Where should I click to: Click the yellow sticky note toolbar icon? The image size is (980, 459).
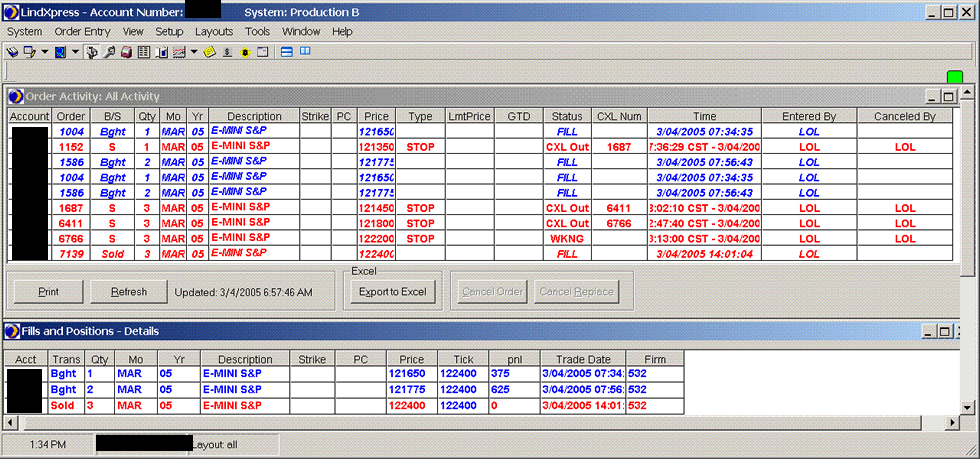pos(209,53)
